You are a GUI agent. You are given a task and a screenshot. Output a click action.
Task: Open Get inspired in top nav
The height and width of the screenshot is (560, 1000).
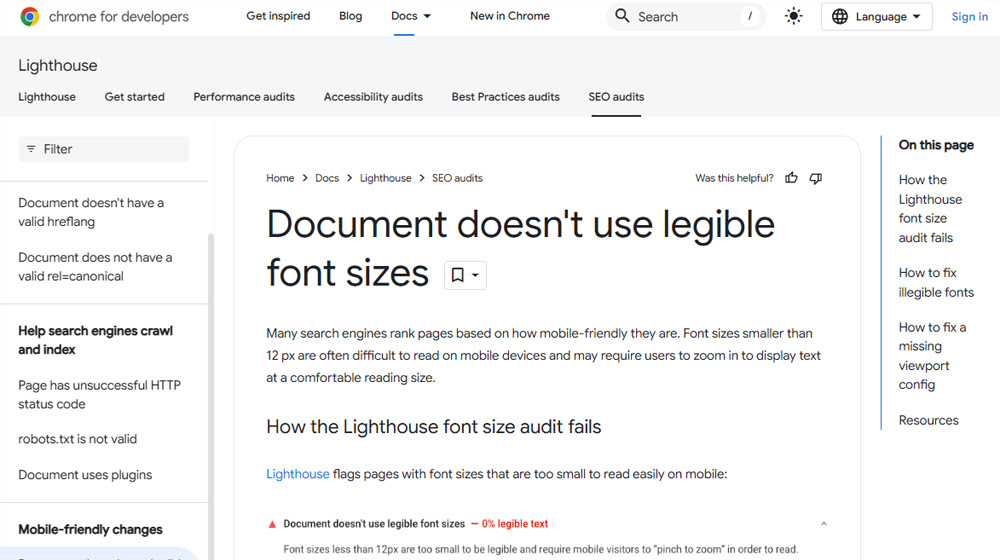coord(278,16)
